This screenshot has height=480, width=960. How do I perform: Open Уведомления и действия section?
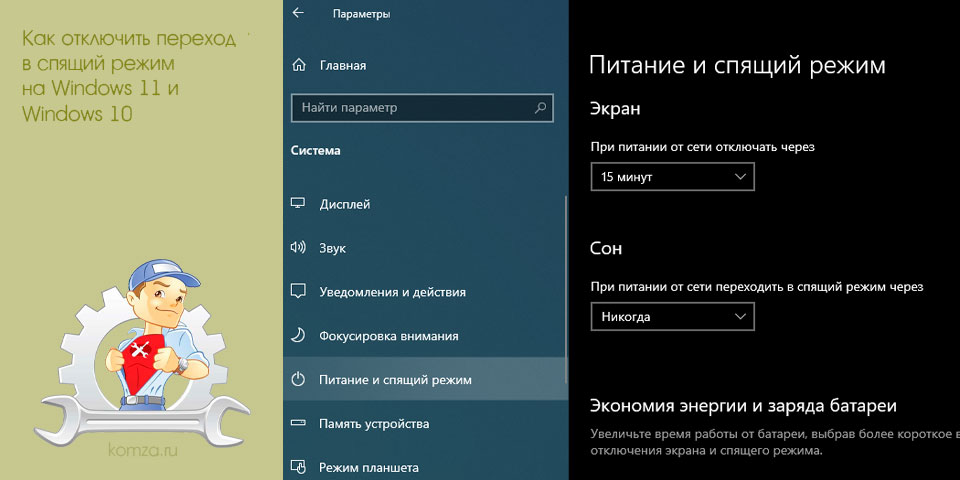point(392,292)
